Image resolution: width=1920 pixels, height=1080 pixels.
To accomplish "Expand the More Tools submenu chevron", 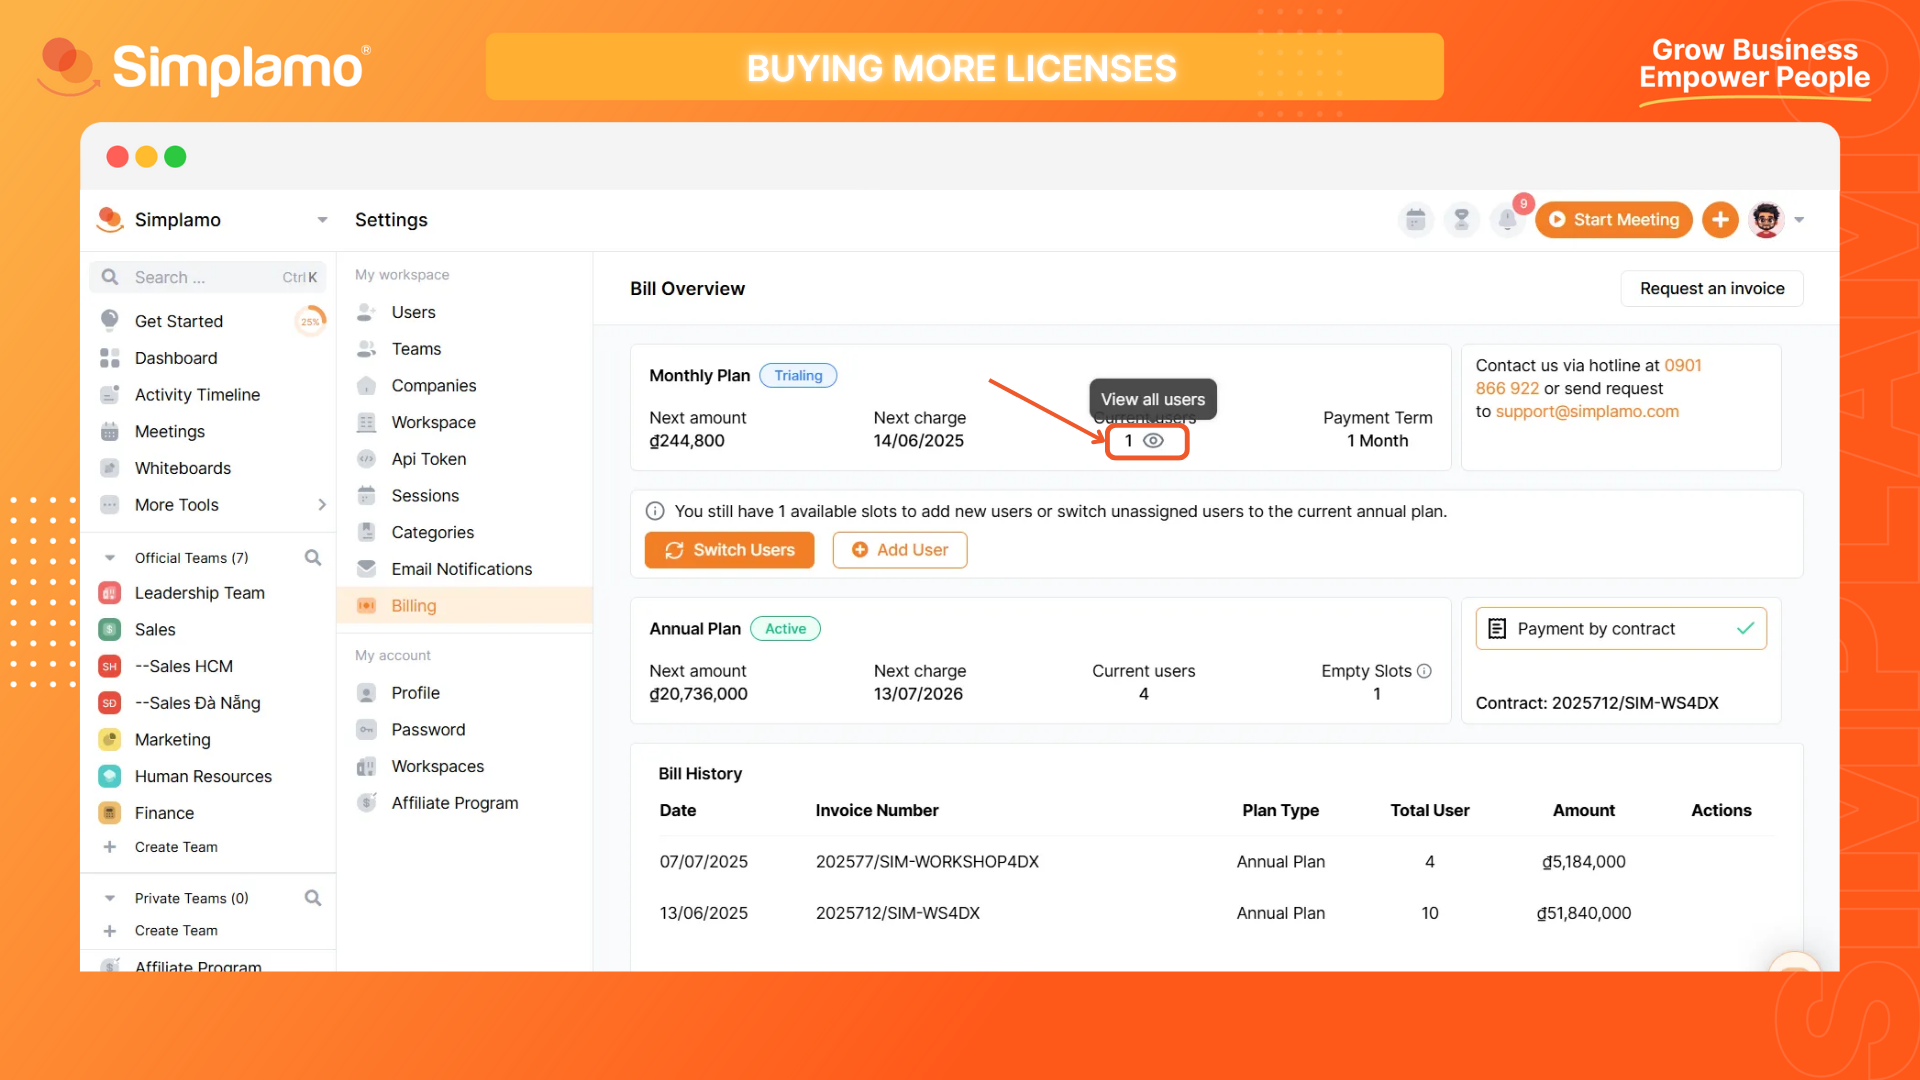I will tap(322, 505).
